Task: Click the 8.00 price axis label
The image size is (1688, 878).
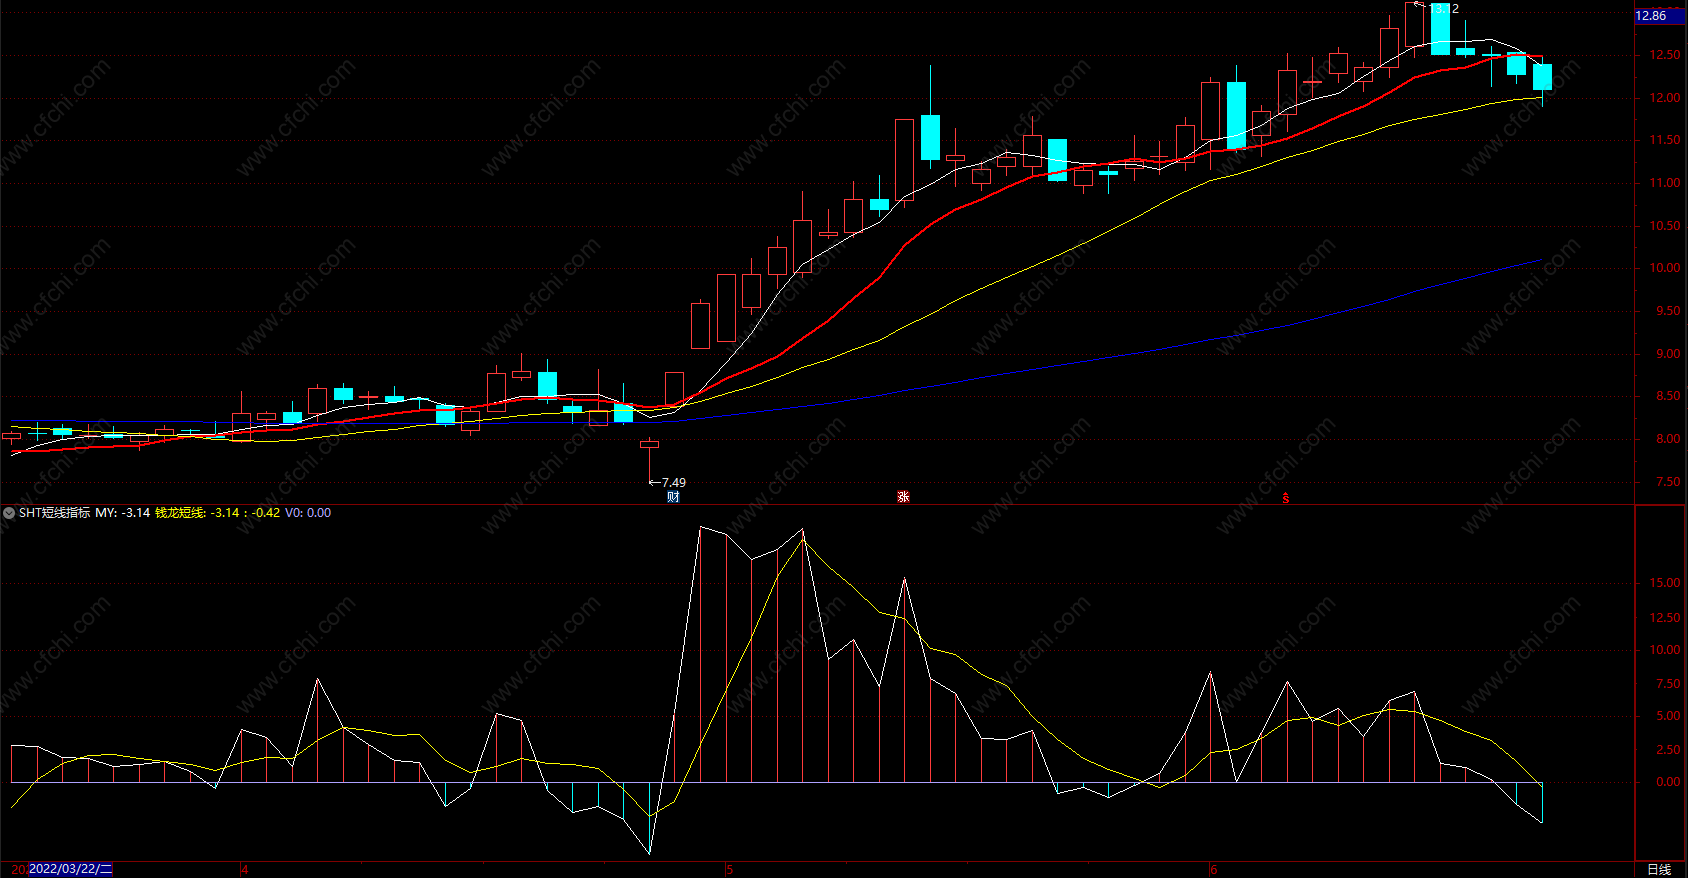Action: click(x=1668, y=439)
